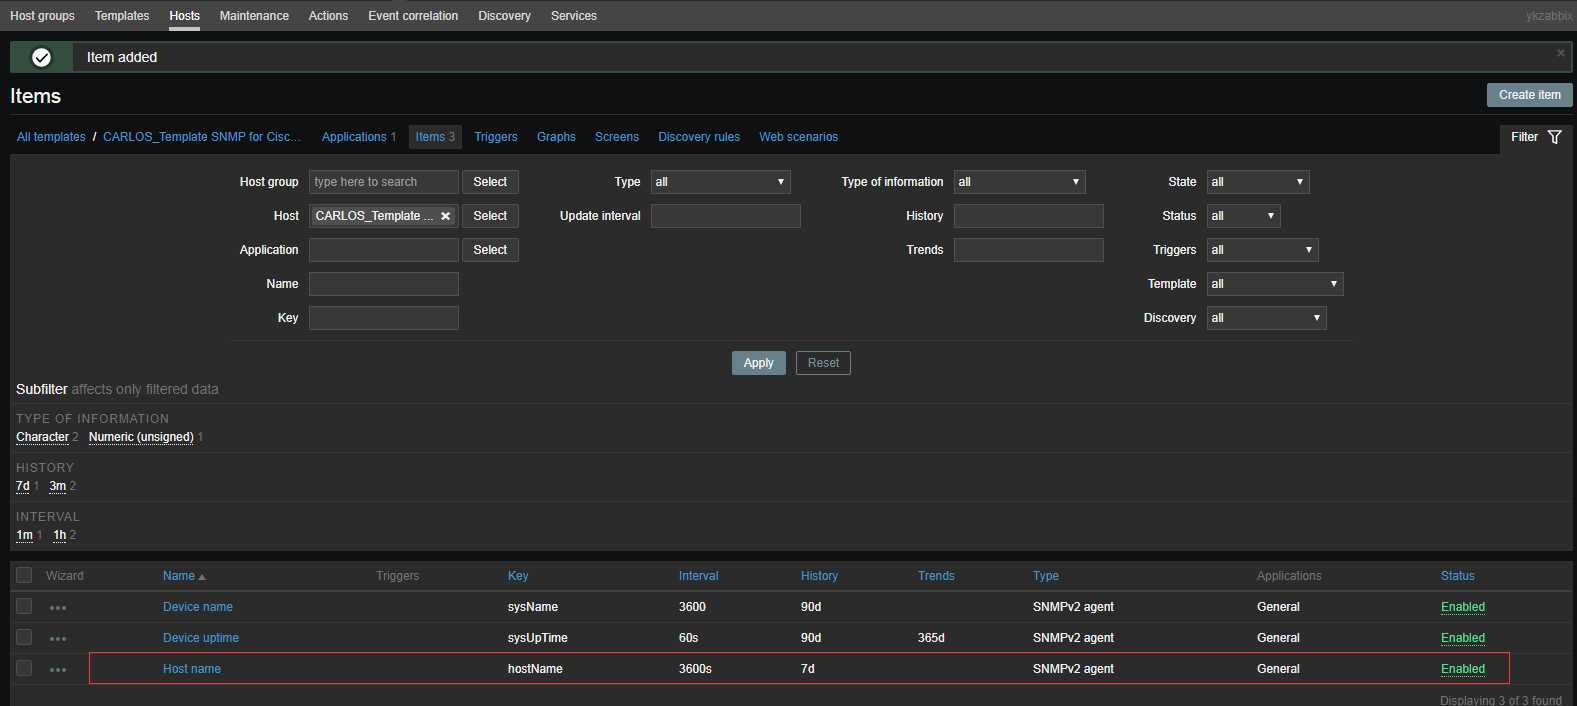Go to Maintenance menu
This screenshot has width=1577, height=706.
(254, 16)
